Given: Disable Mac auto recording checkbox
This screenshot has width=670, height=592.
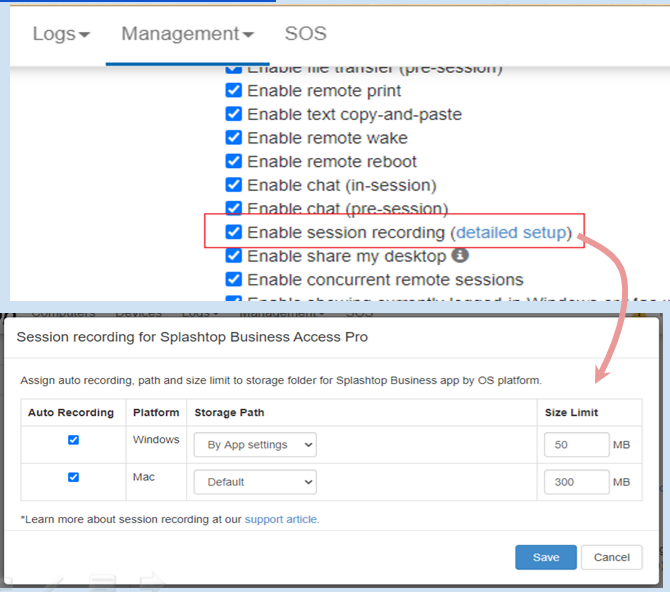Looking at the screenshot, I should (73, 478).
